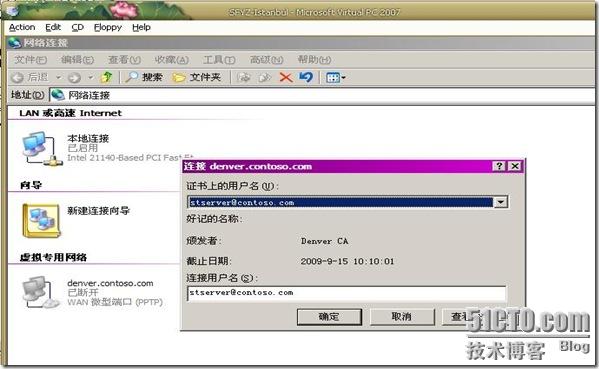Open the 查看(V) menu

[x=125, y=60]
